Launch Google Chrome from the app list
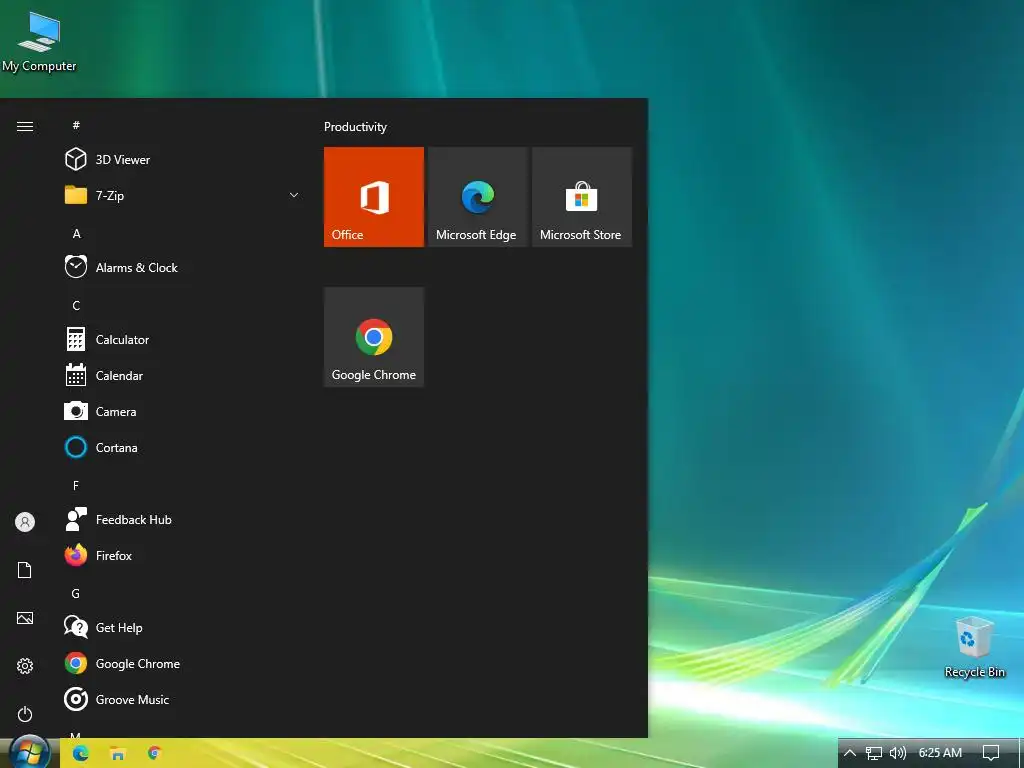The image size is (1024, 768). tap(180, 664)
